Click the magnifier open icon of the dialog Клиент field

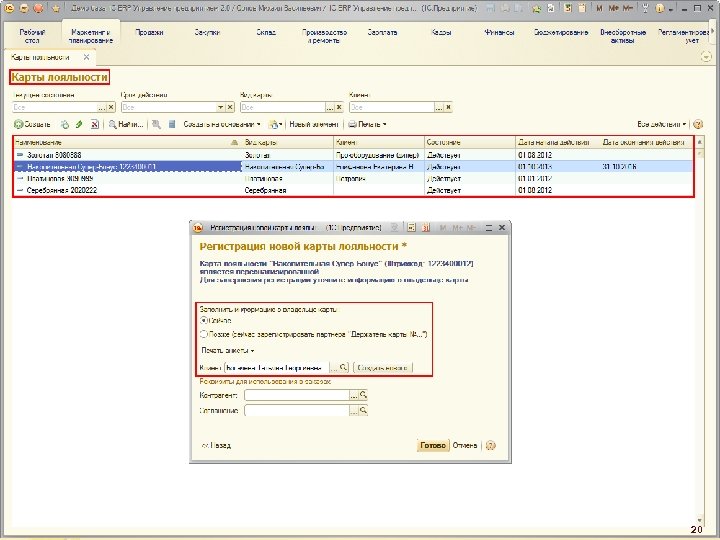(343, 368)
